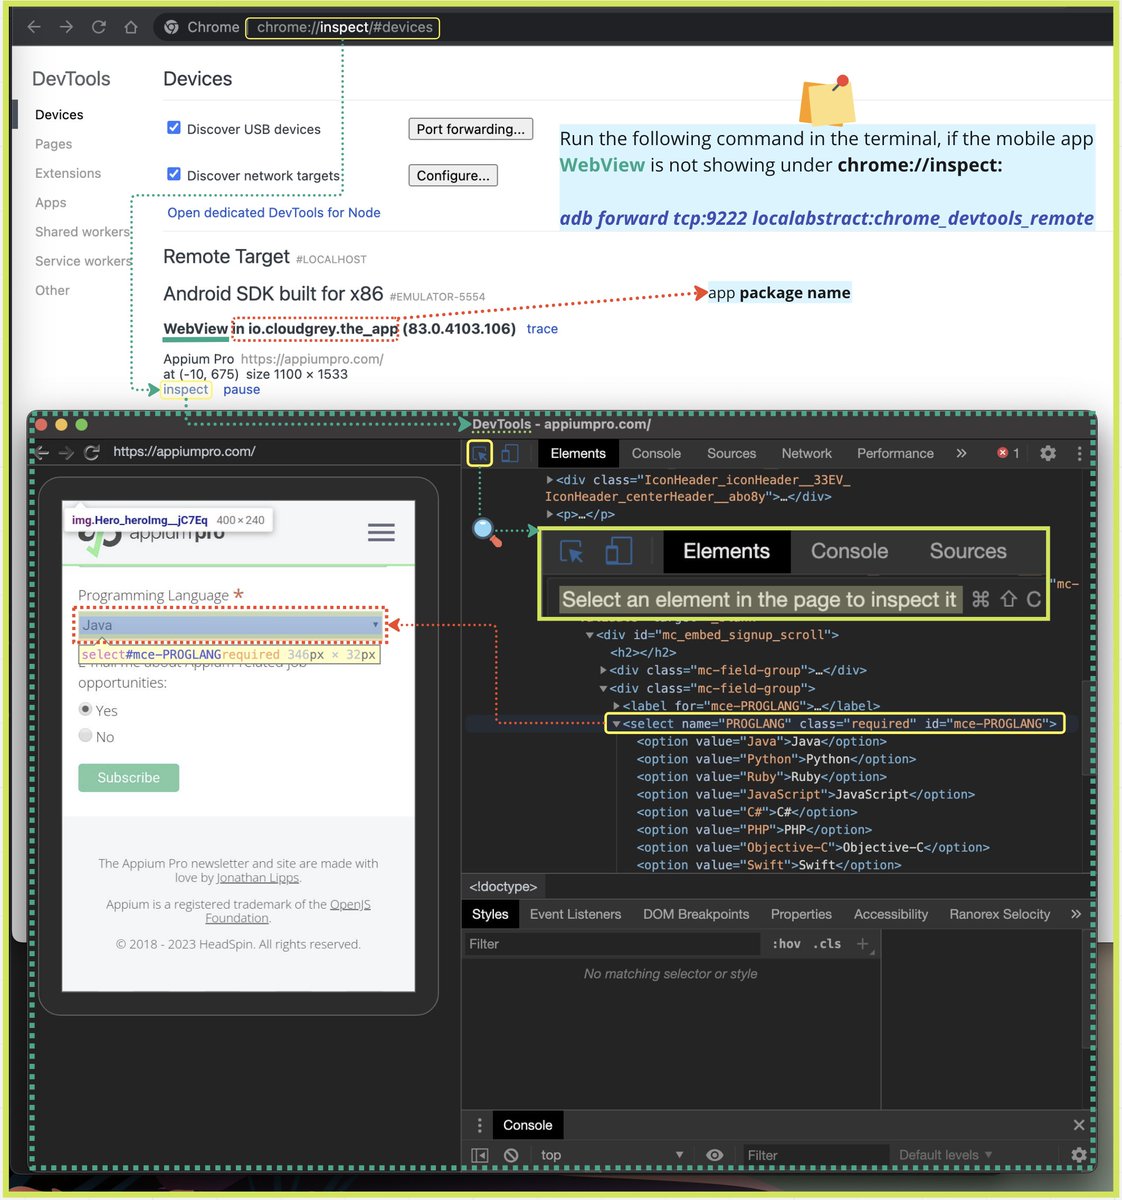The width and height of the screenshot is (1122, 1200).
Task: Click inspect link for Appium Pro
Action: [x=186, y=390]
